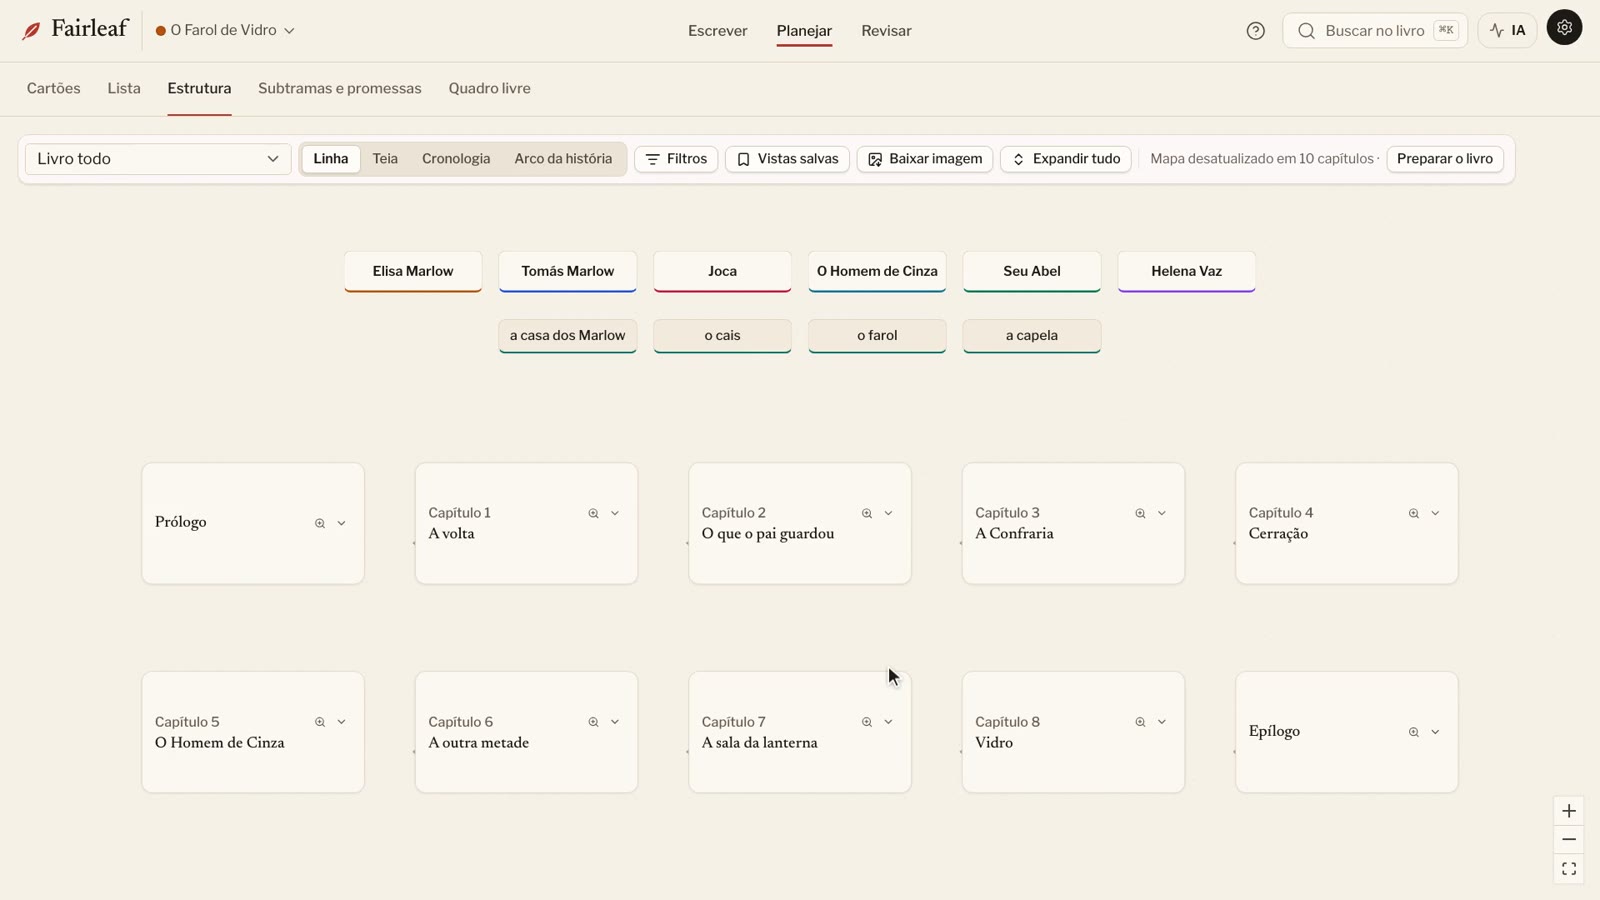Zoom into Capítulo 2 card
This screenshot has height=900, width=1600.
[x=867, y=513]
